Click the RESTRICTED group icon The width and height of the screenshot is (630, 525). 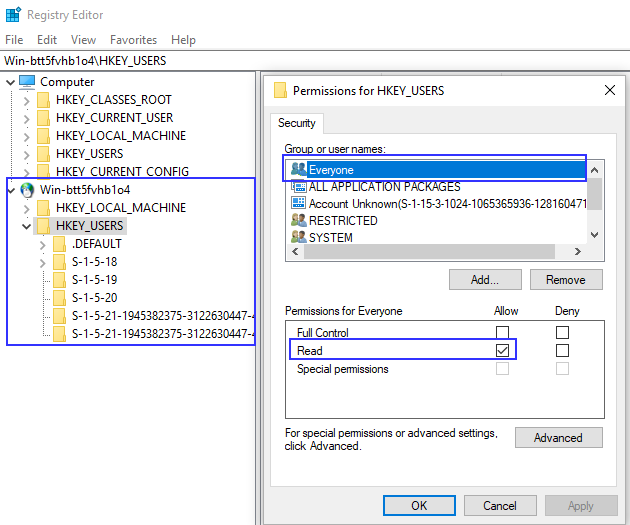(299, 220)
